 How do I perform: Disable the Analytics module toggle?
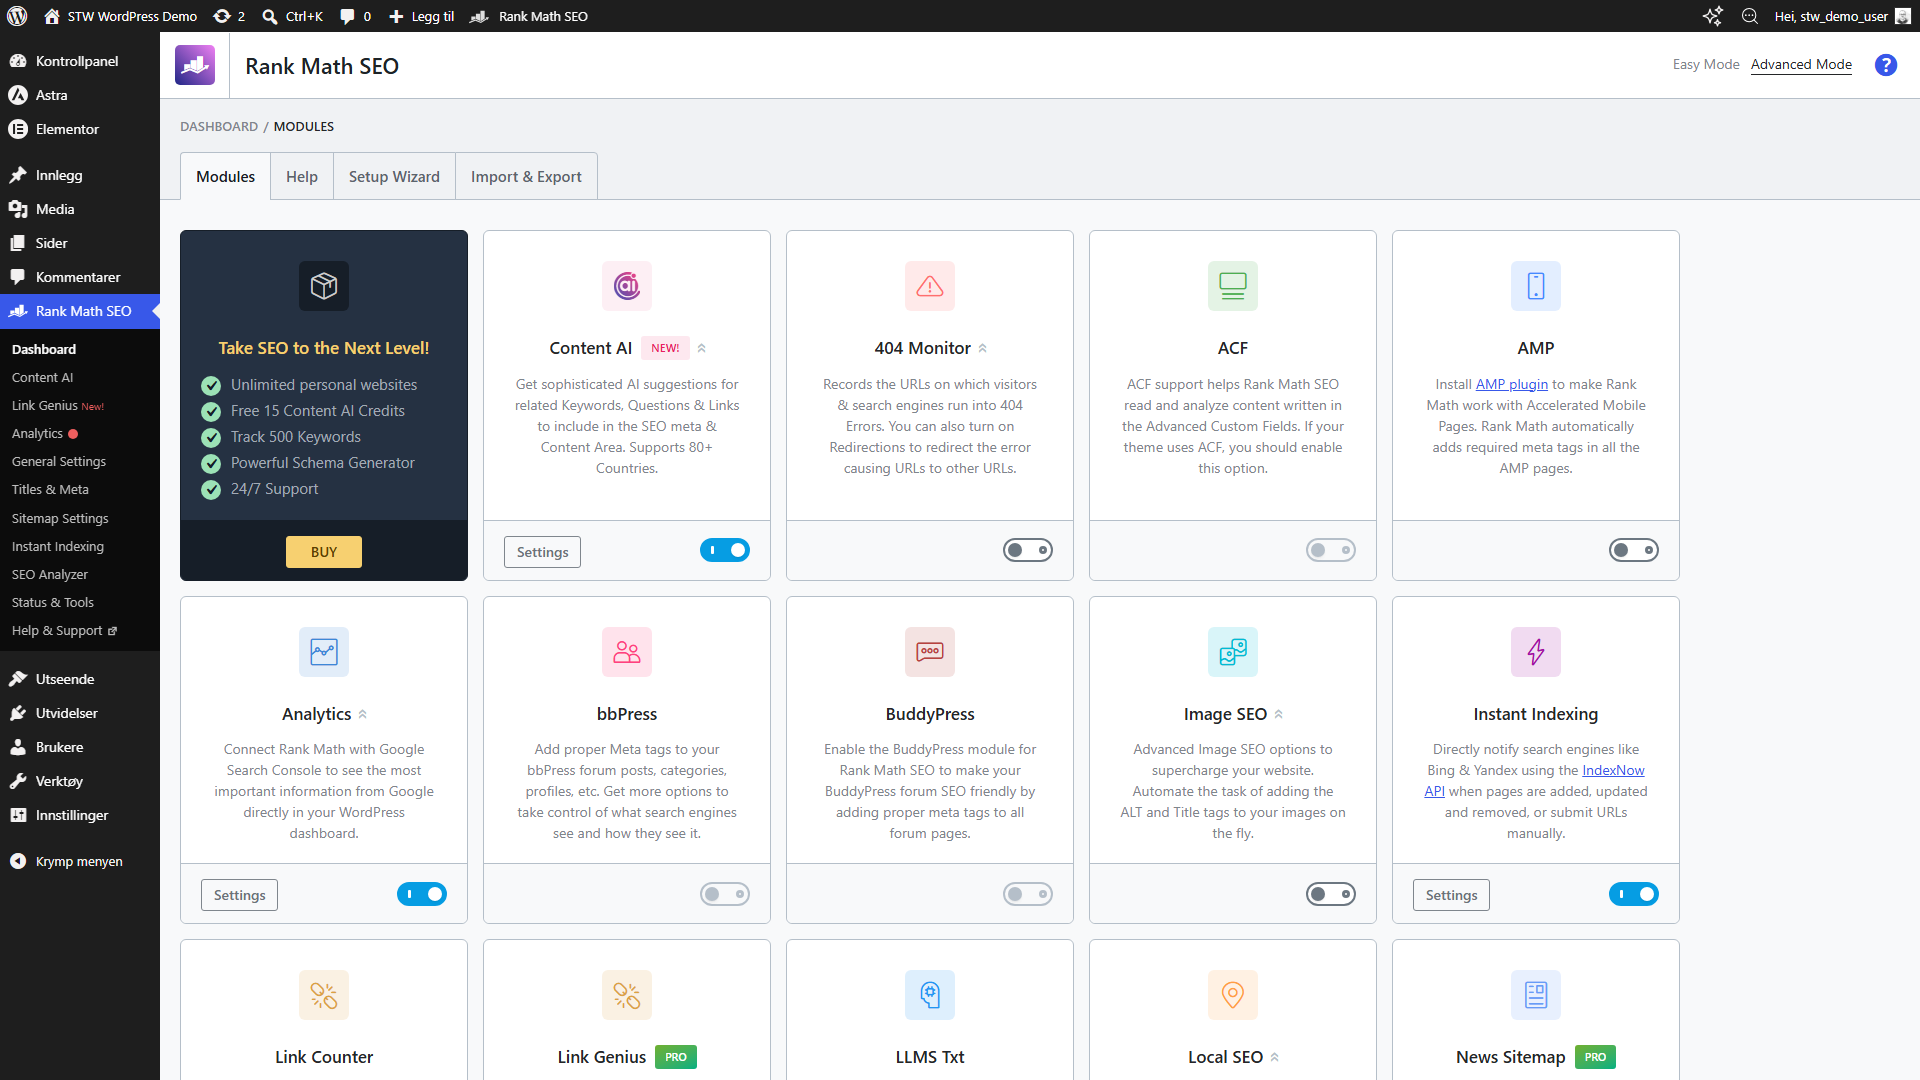[422, 894]
